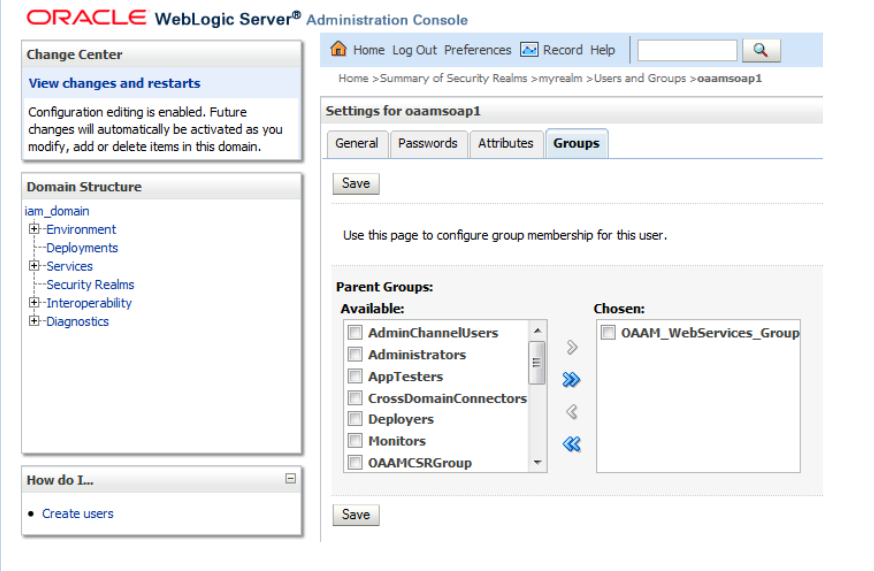Select the Groups tab
Screen dimensions: 874x571
576,144
